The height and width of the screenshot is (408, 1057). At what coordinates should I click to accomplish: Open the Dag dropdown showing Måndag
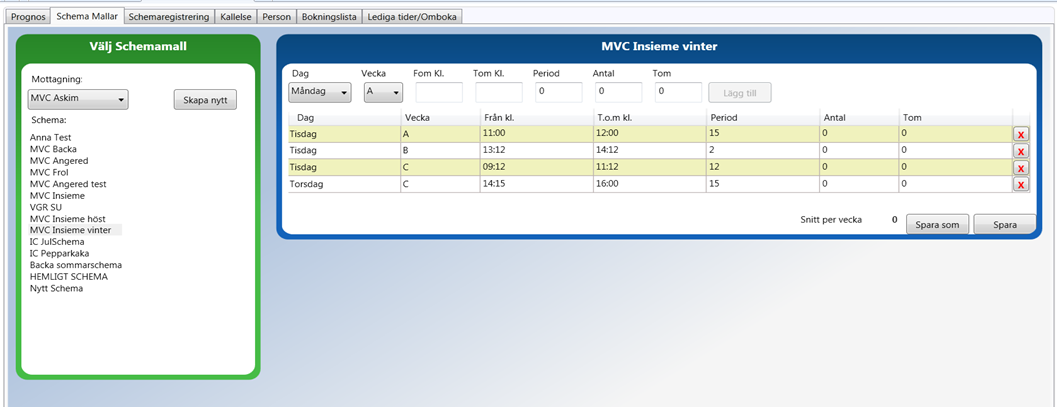pos(320,93)
